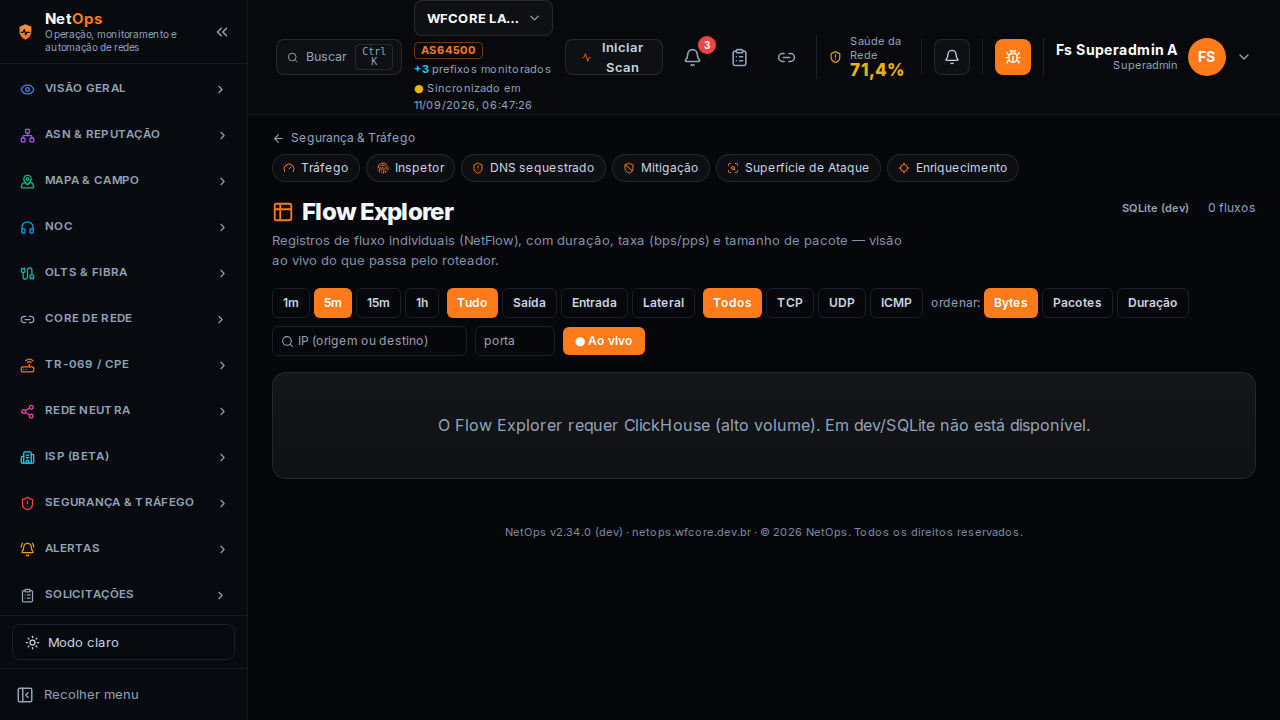Click the Saúde da Rede shield icon

[x=836, y=57]
